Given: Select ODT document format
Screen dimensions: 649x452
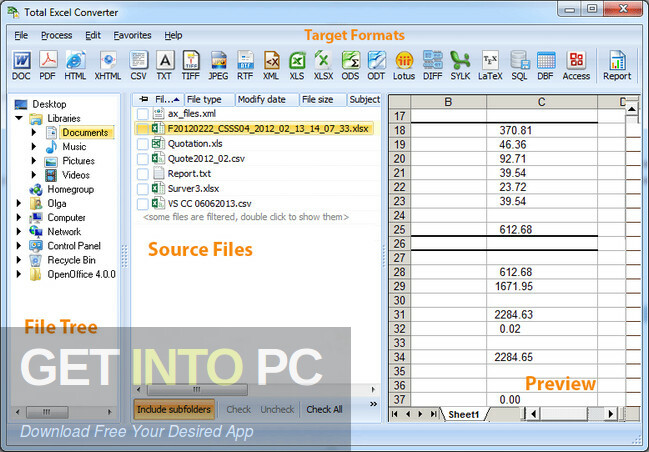Looking at the screenshot, I should click(376, 65).
